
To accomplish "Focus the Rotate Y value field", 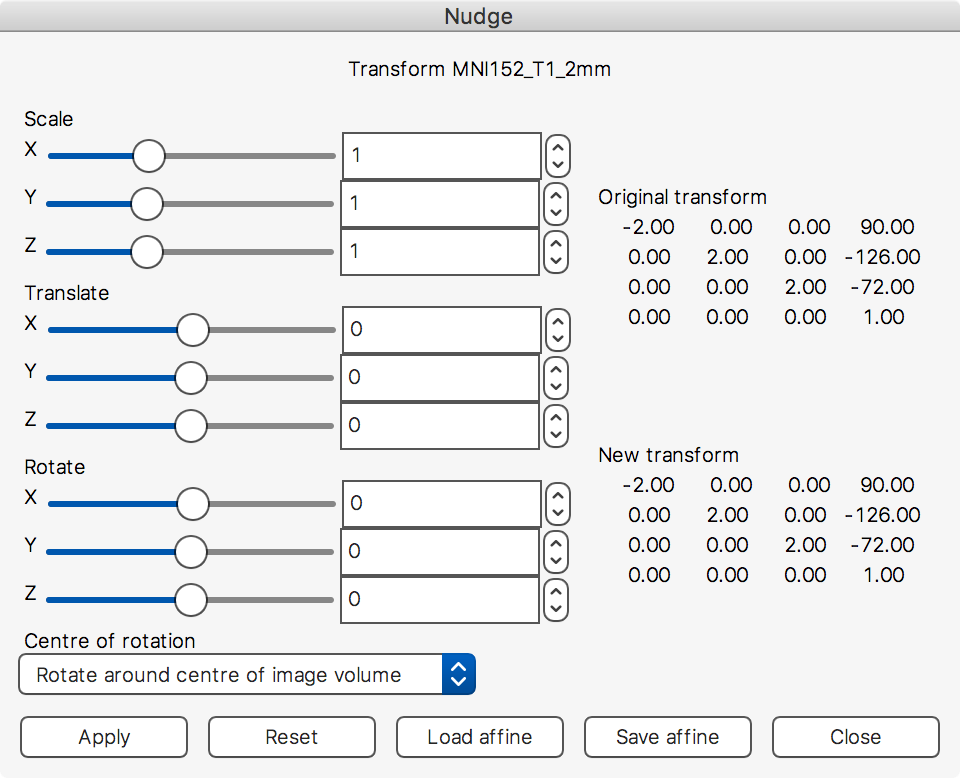I will [x=441, y=551].
